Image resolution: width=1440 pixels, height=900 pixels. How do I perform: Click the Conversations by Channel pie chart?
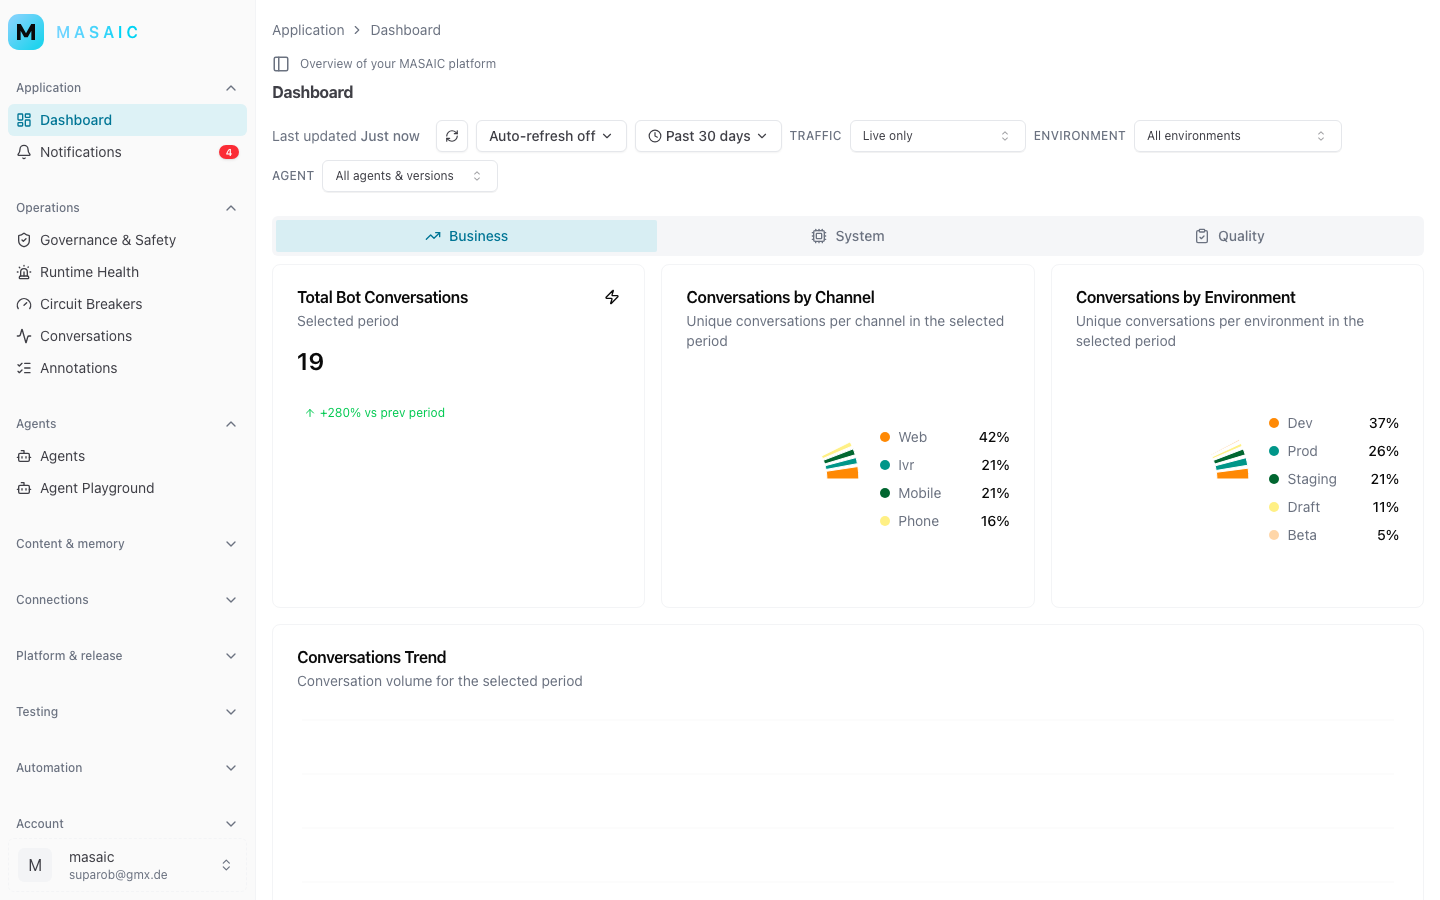click(x=841, y=461)
